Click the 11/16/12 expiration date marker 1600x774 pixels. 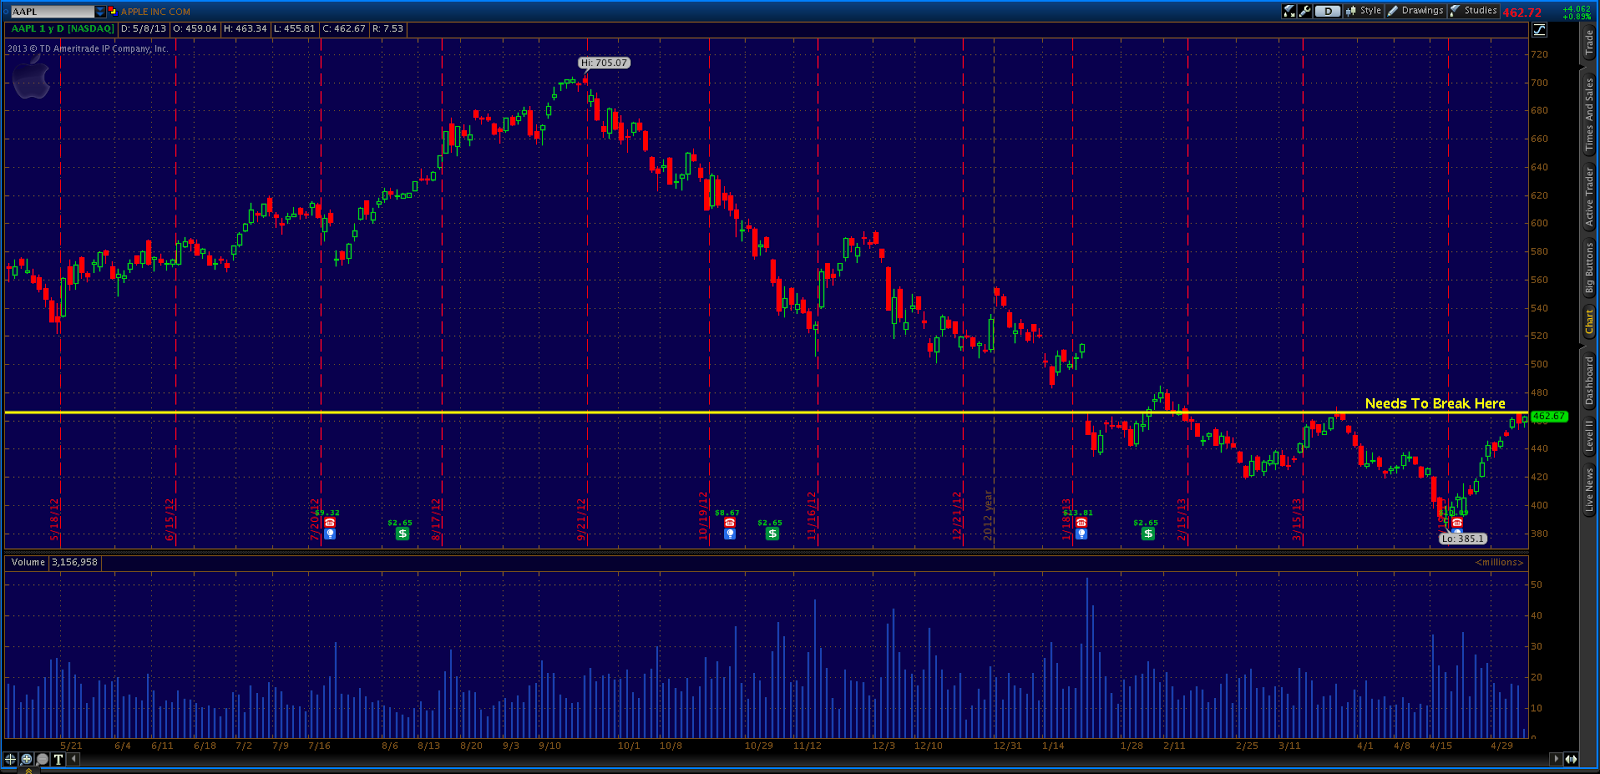pos(812,516)
